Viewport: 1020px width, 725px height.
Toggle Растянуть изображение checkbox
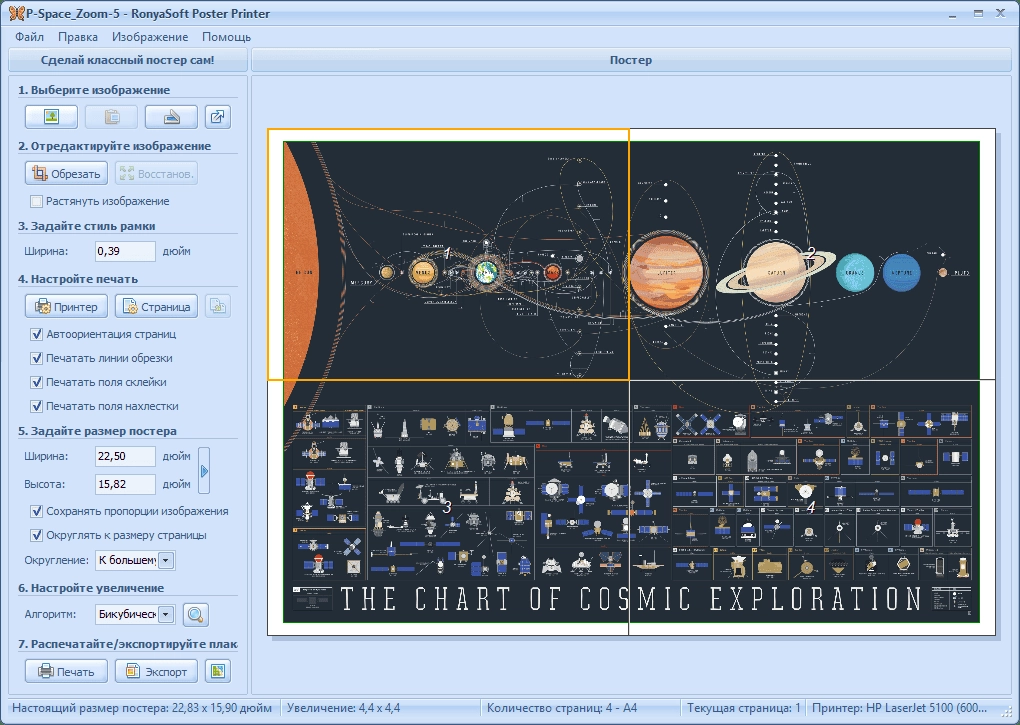[36, 202]
